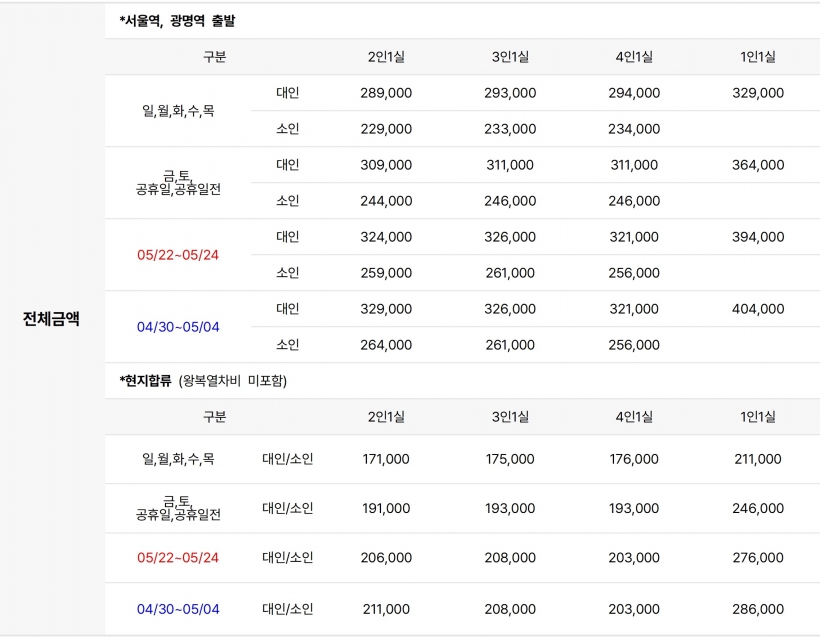Click the 171,000 local-join price
This screenshot has width=820, height=639.
(386, 459)
